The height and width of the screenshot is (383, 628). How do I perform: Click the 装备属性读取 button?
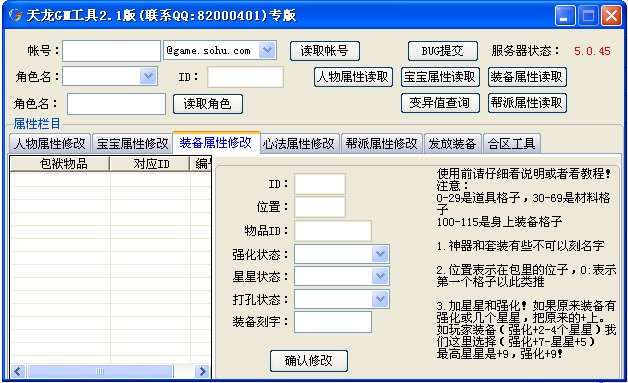click(x=527, y=77)
